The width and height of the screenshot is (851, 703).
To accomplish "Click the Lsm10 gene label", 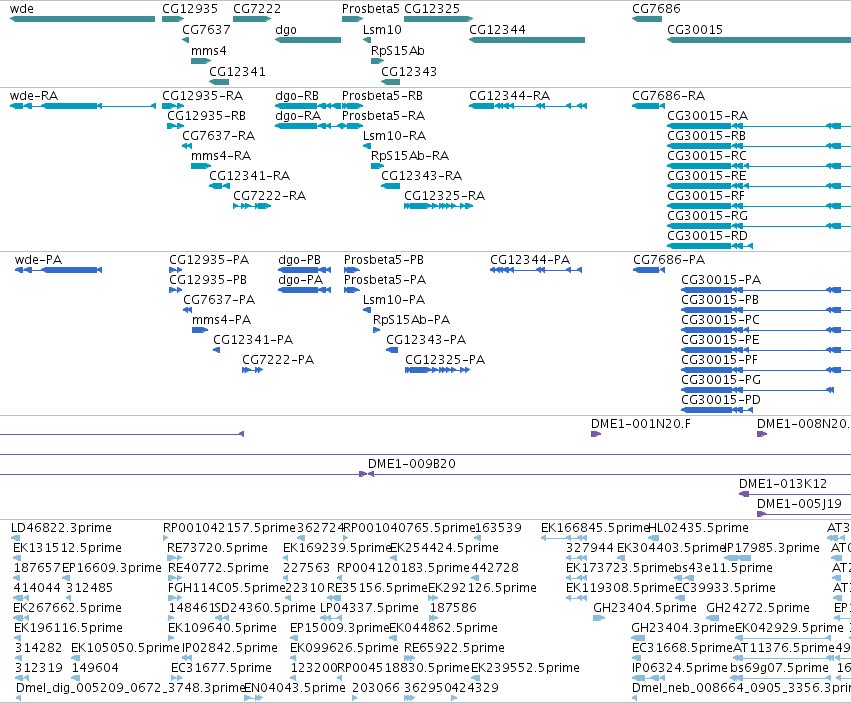I will (x=383, y=30).
